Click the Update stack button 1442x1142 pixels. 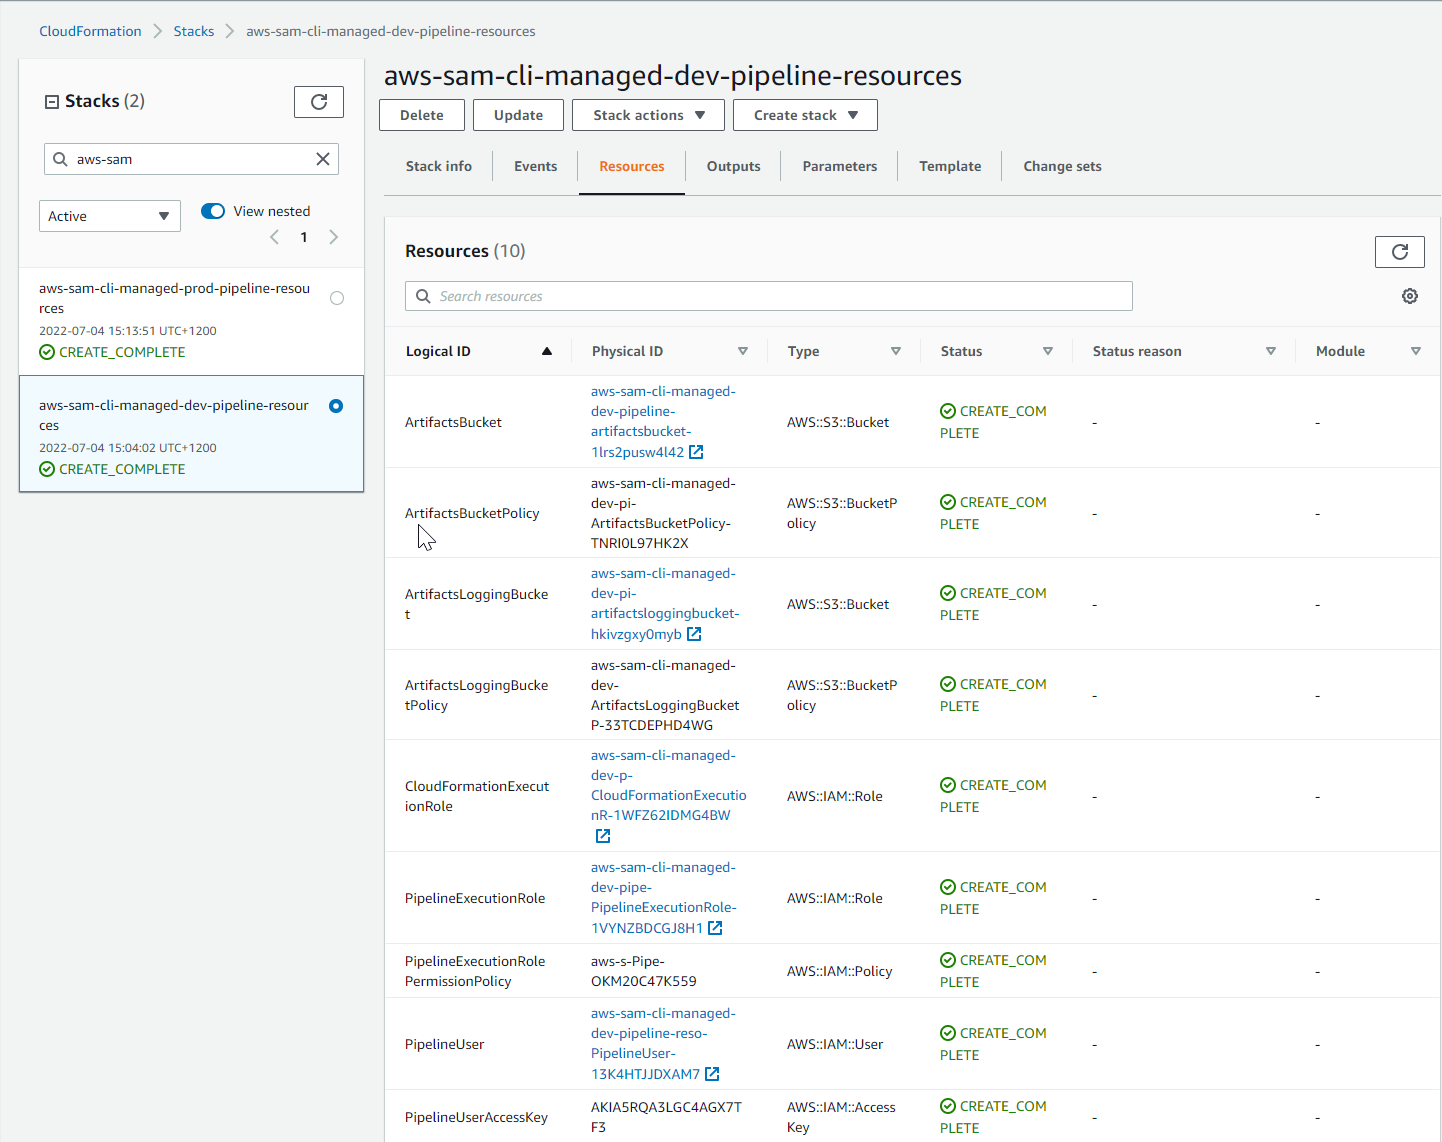pos(518,115)
